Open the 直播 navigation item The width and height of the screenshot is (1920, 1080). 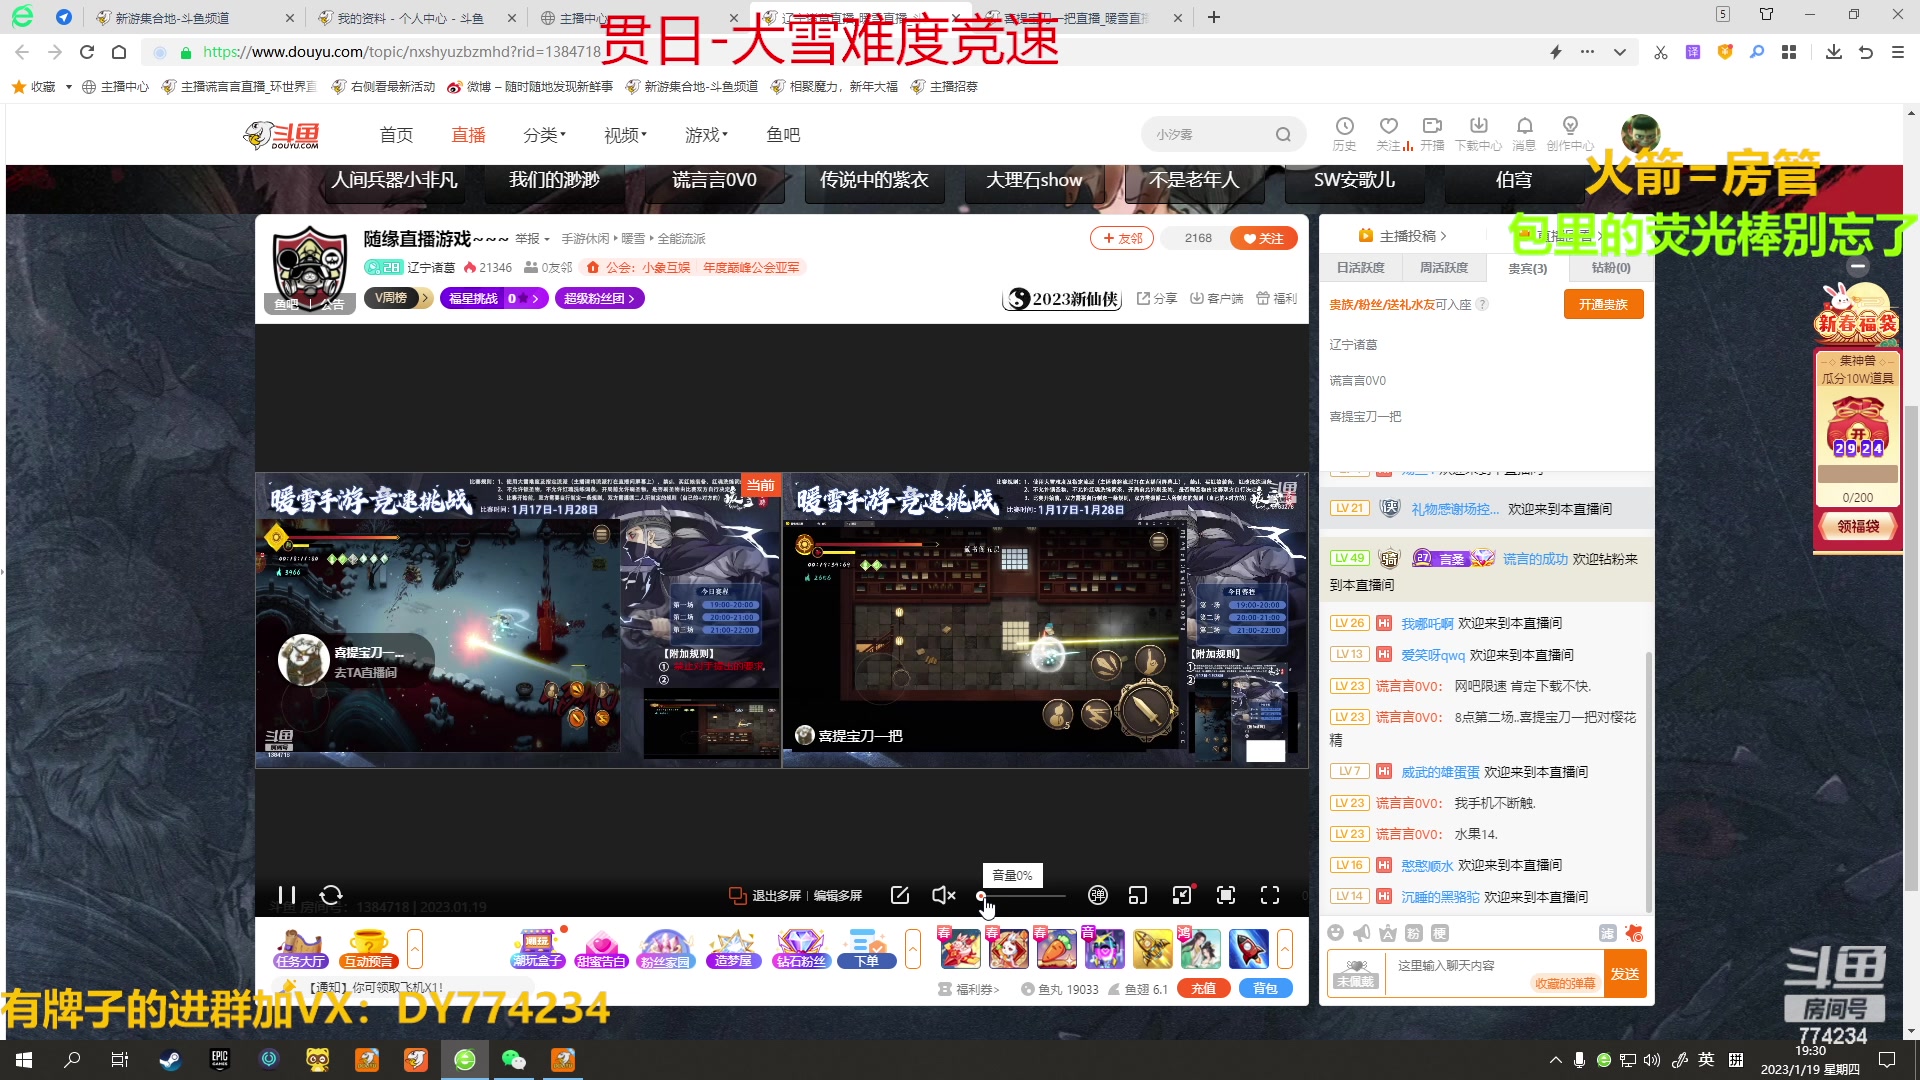[468, 135]
